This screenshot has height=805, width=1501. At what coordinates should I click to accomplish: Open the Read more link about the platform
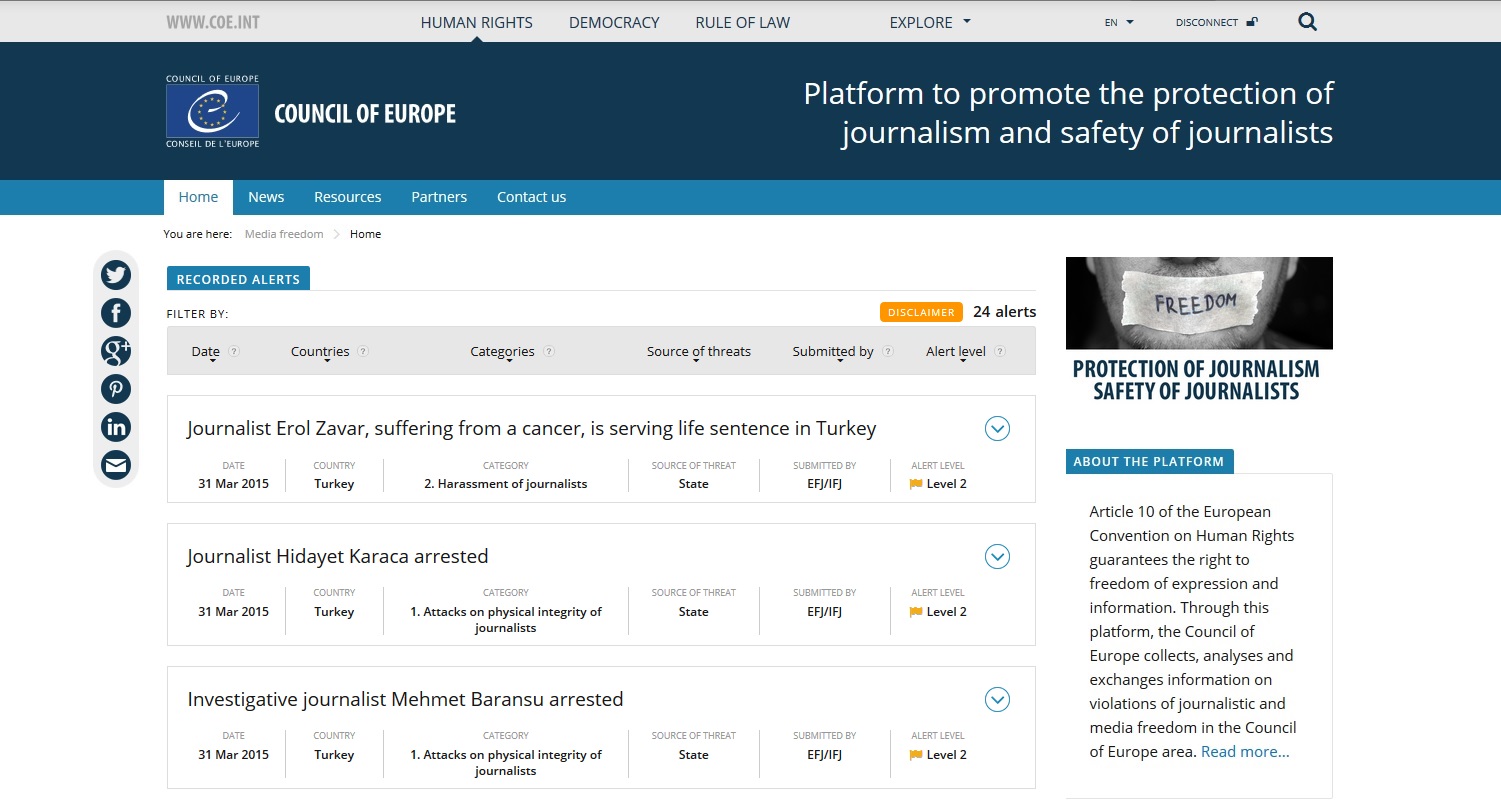click(x=1243, y=751)
